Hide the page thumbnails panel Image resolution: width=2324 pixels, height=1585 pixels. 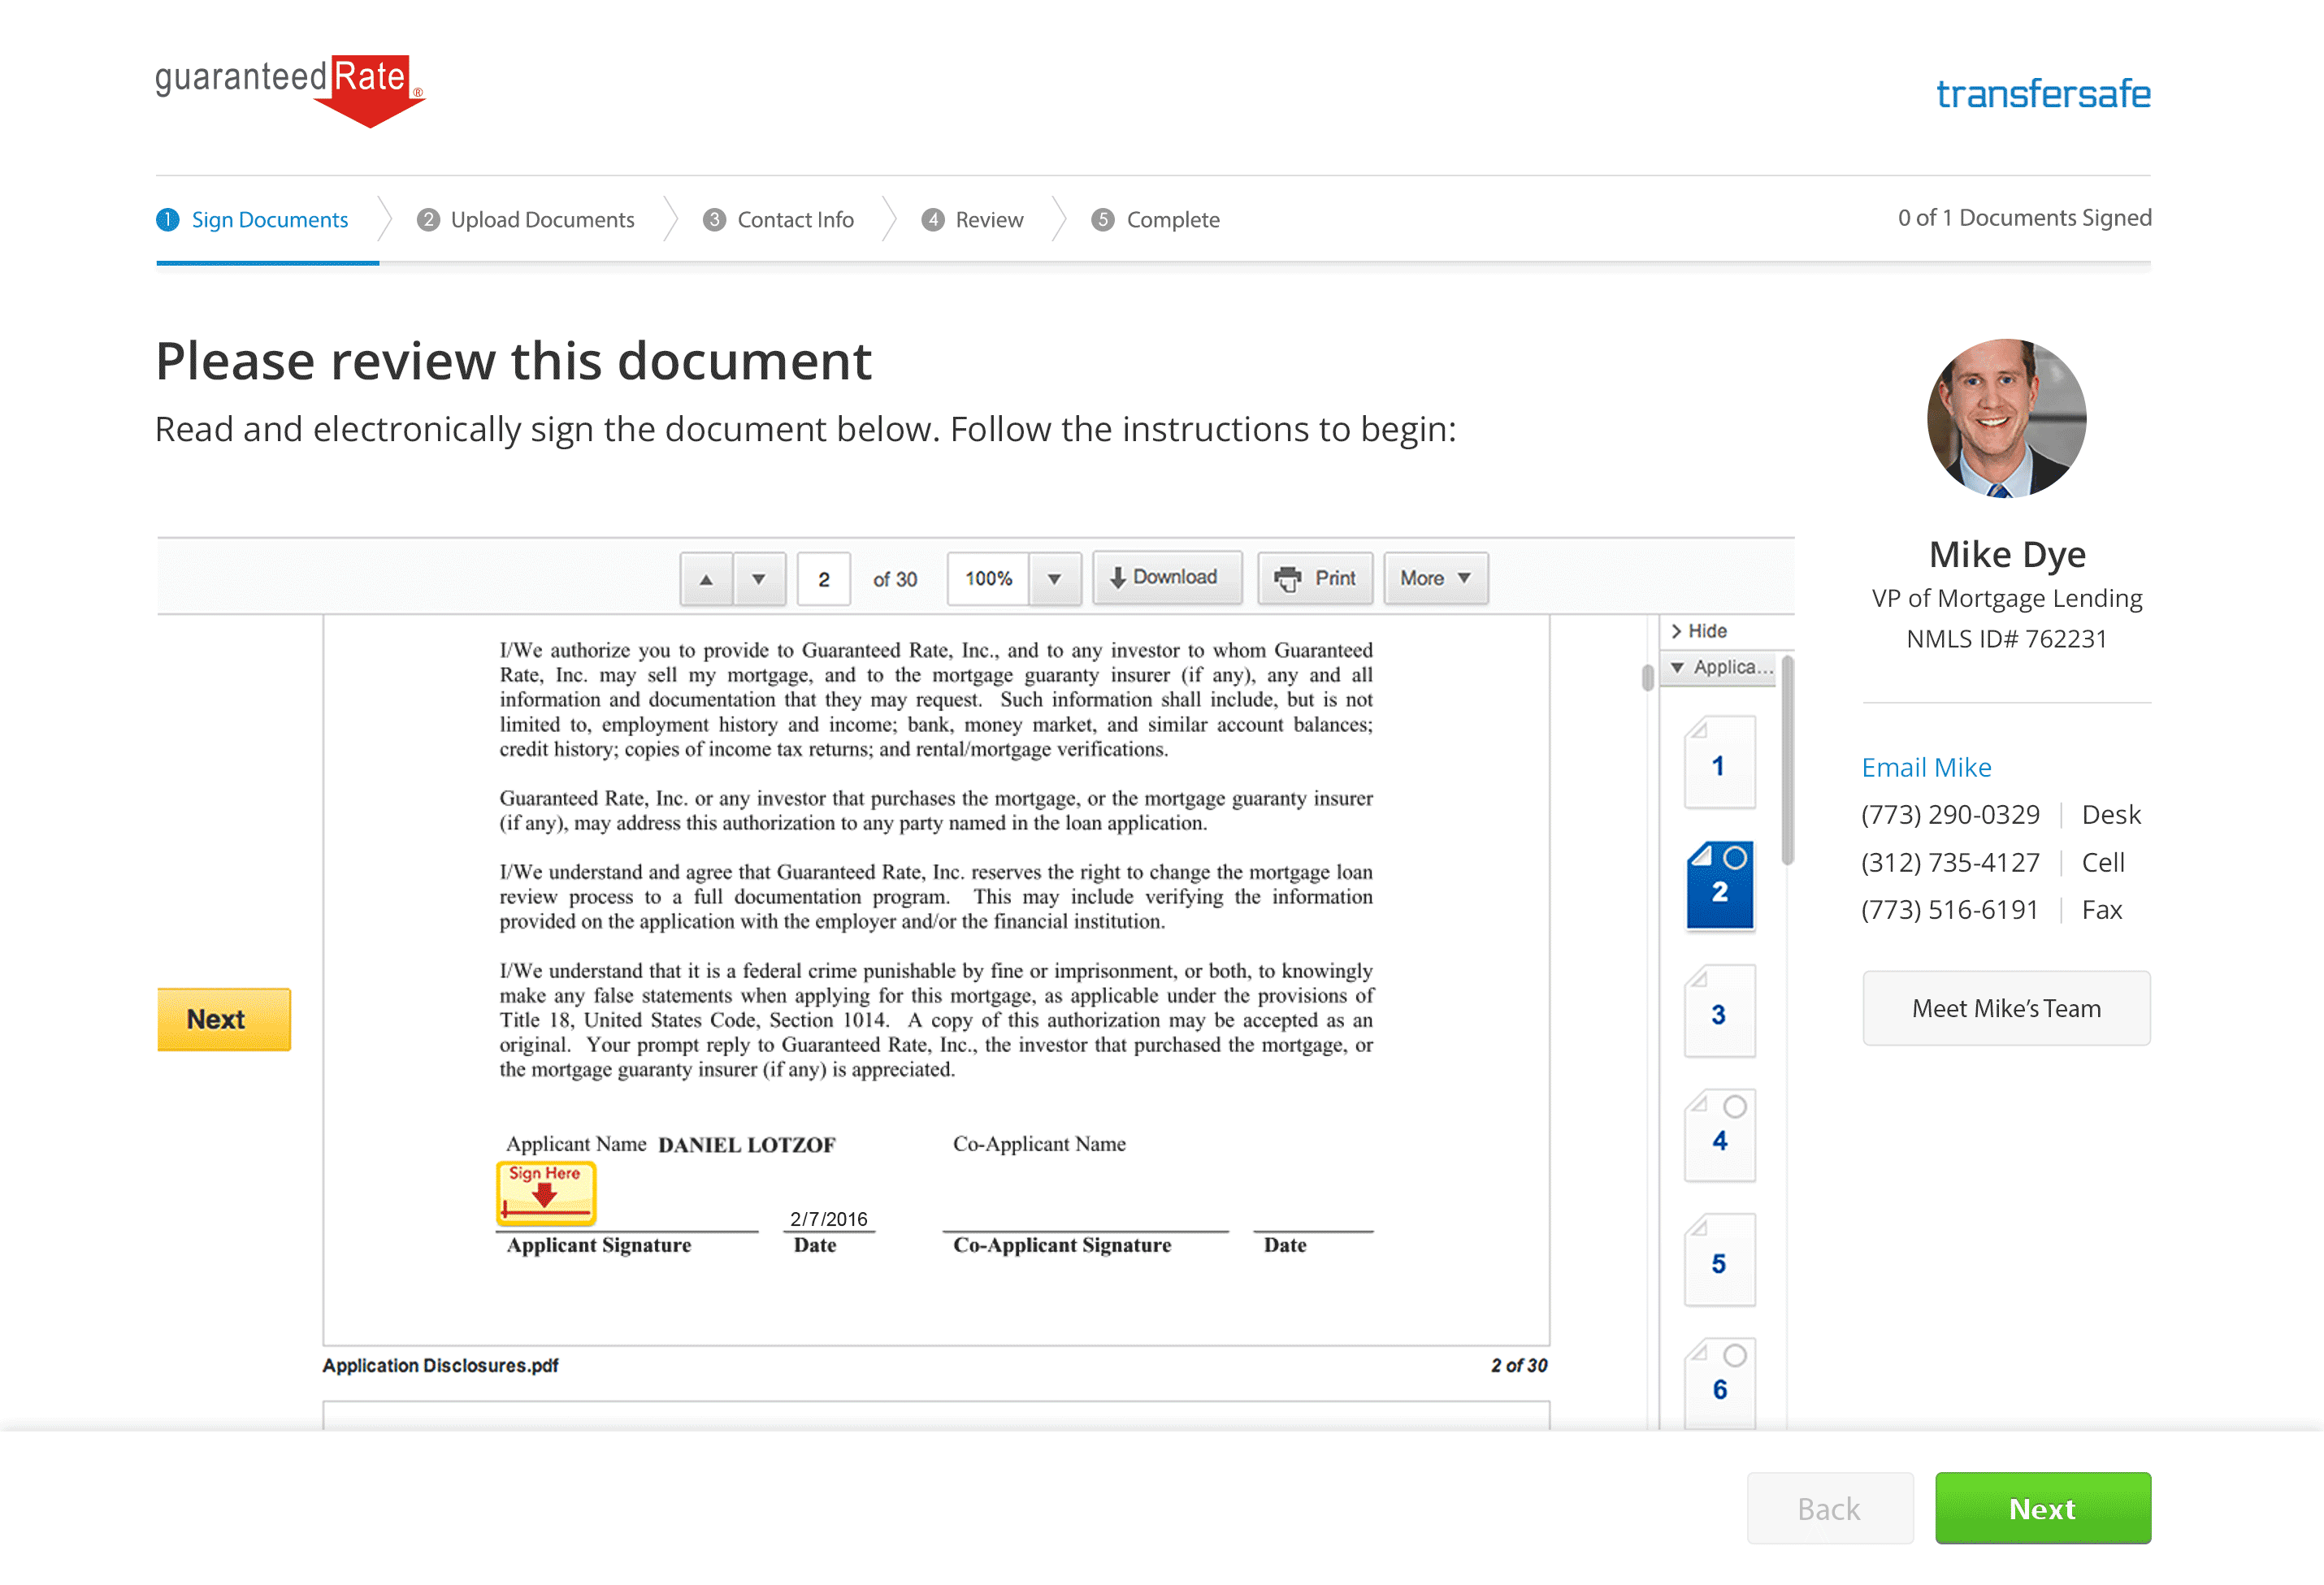point(1699,631)
